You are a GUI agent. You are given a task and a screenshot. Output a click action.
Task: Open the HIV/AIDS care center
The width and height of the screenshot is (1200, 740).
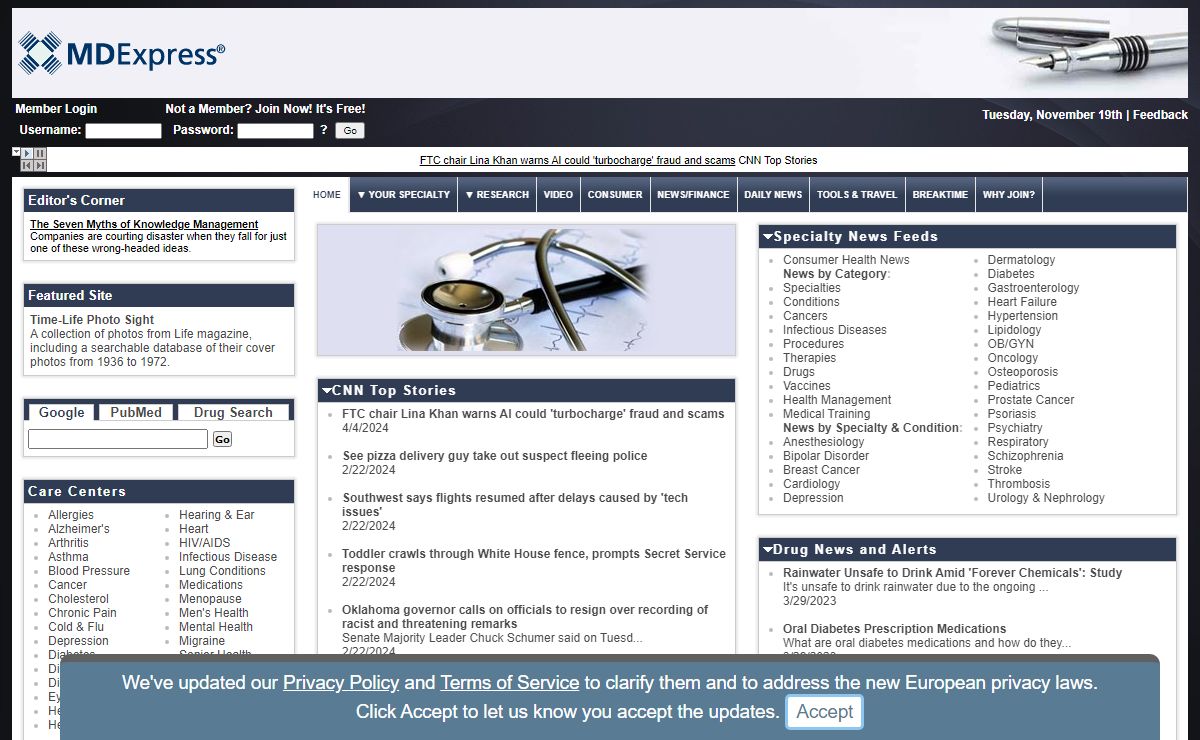[x=205, y=543]
